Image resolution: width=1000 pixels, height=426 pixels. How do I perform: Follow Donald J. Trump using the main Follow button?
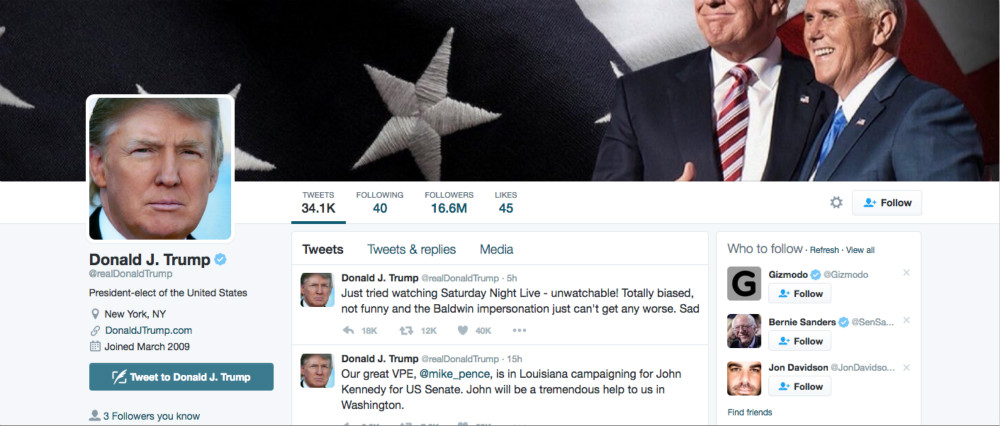point(887,203)
